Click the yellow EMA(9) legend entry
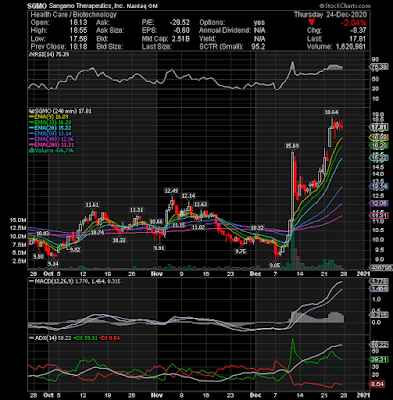The image size is (393, 400). (50, 117)
